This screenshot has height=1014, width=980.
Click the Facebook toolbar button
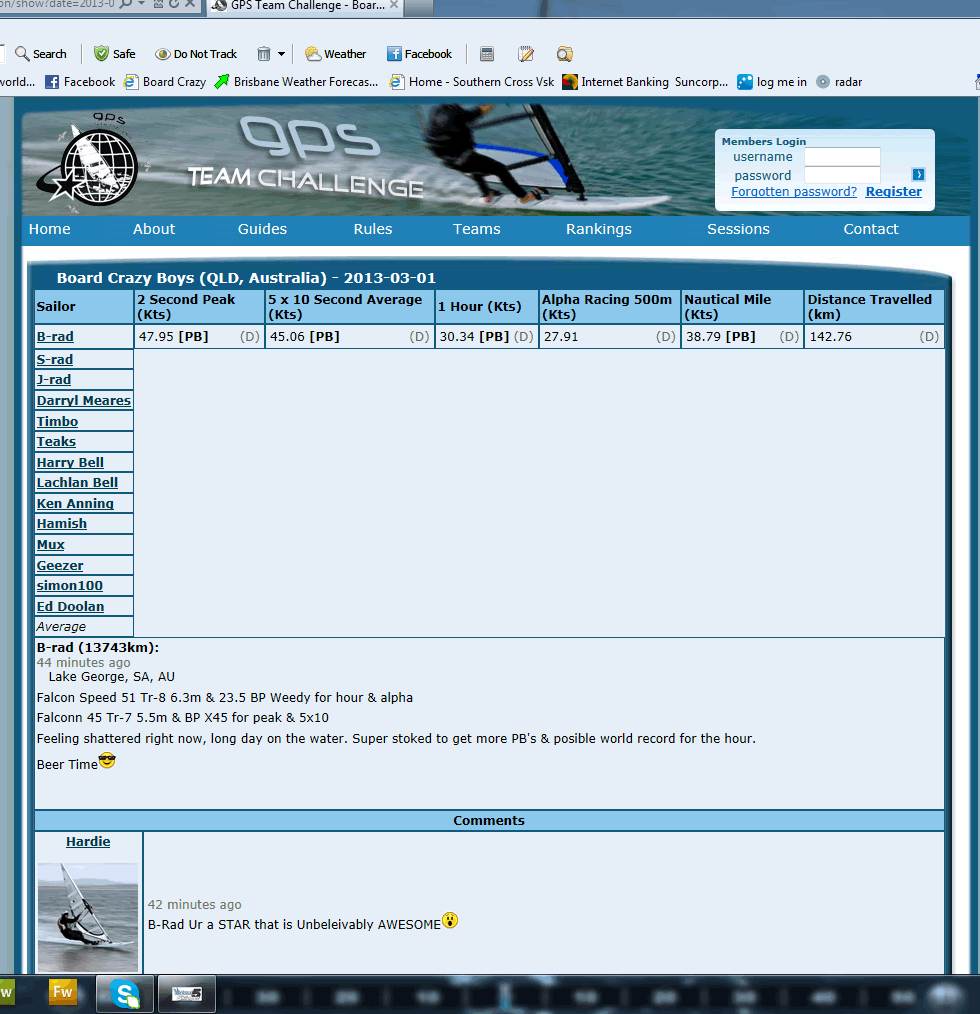pos(419,54)
